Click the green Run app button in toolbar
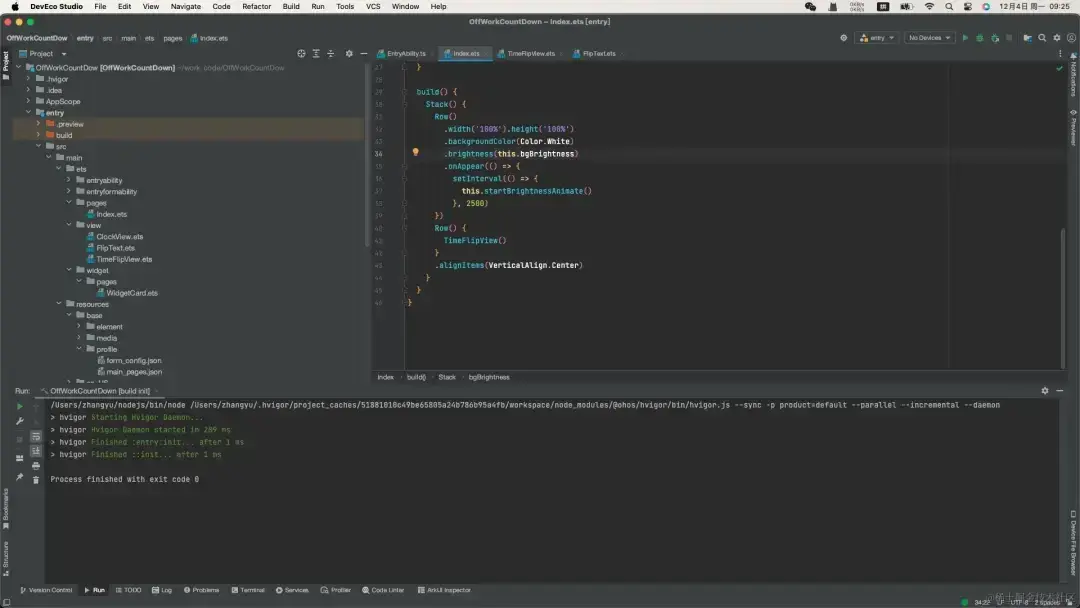Image resolution: width=1080 pixels, height=608 pixels. tap(965, 38)
